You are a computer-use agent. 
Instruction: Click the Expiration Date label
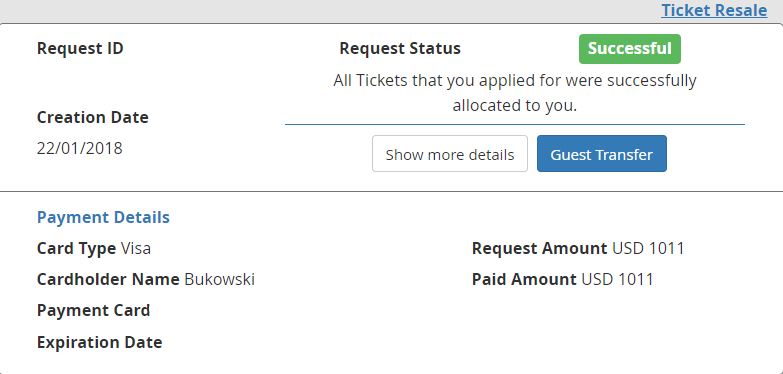99,343
